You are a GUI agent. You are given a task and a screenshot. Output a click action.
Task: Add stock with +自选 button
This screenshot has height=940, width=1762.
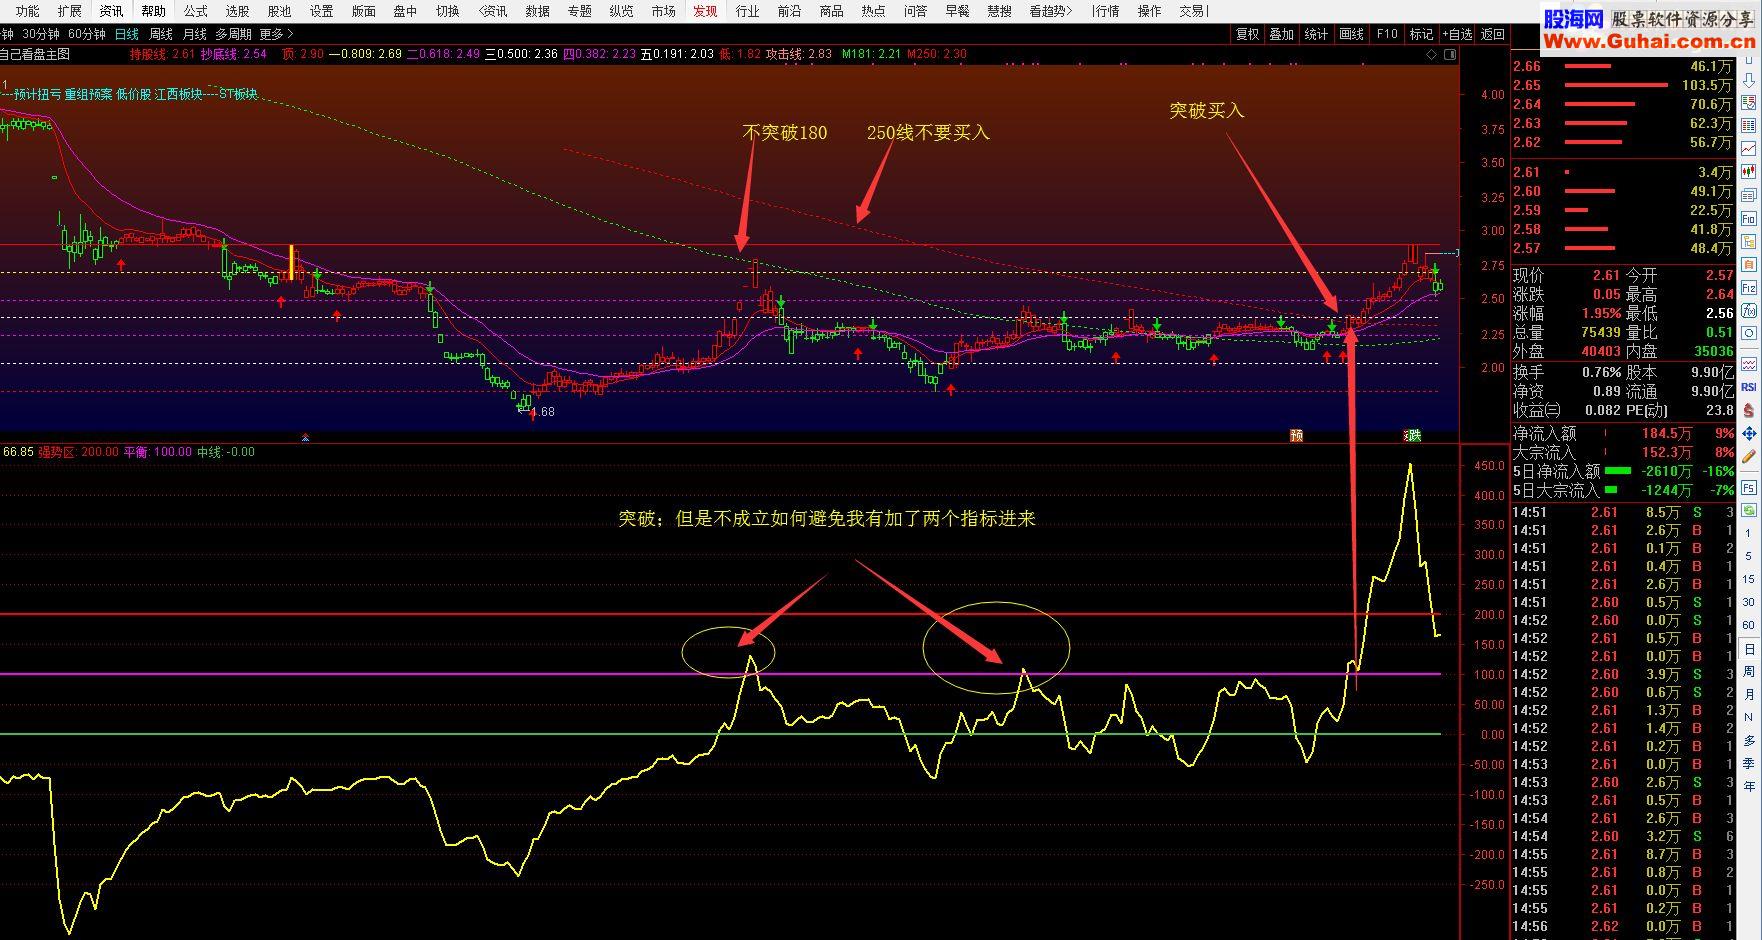tap(1456, 34)
